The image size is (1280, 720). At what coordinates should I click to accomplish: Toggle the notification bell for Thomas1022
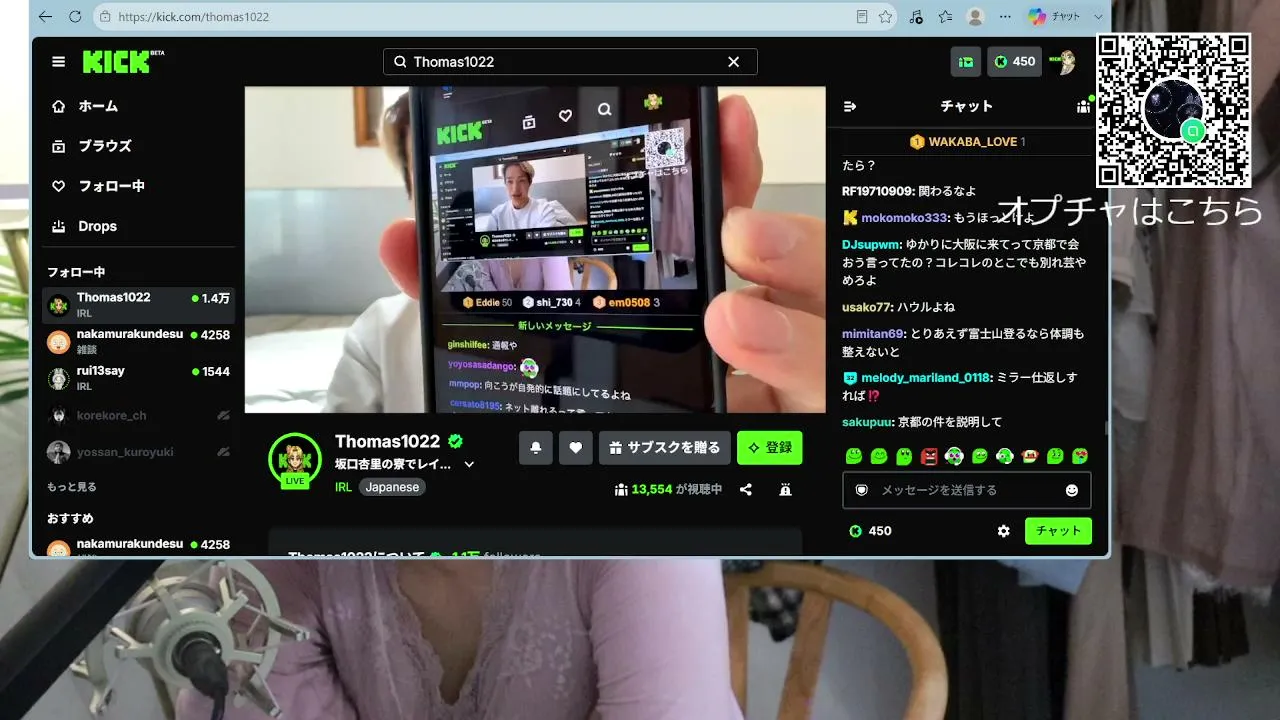(x=536, y=448)
